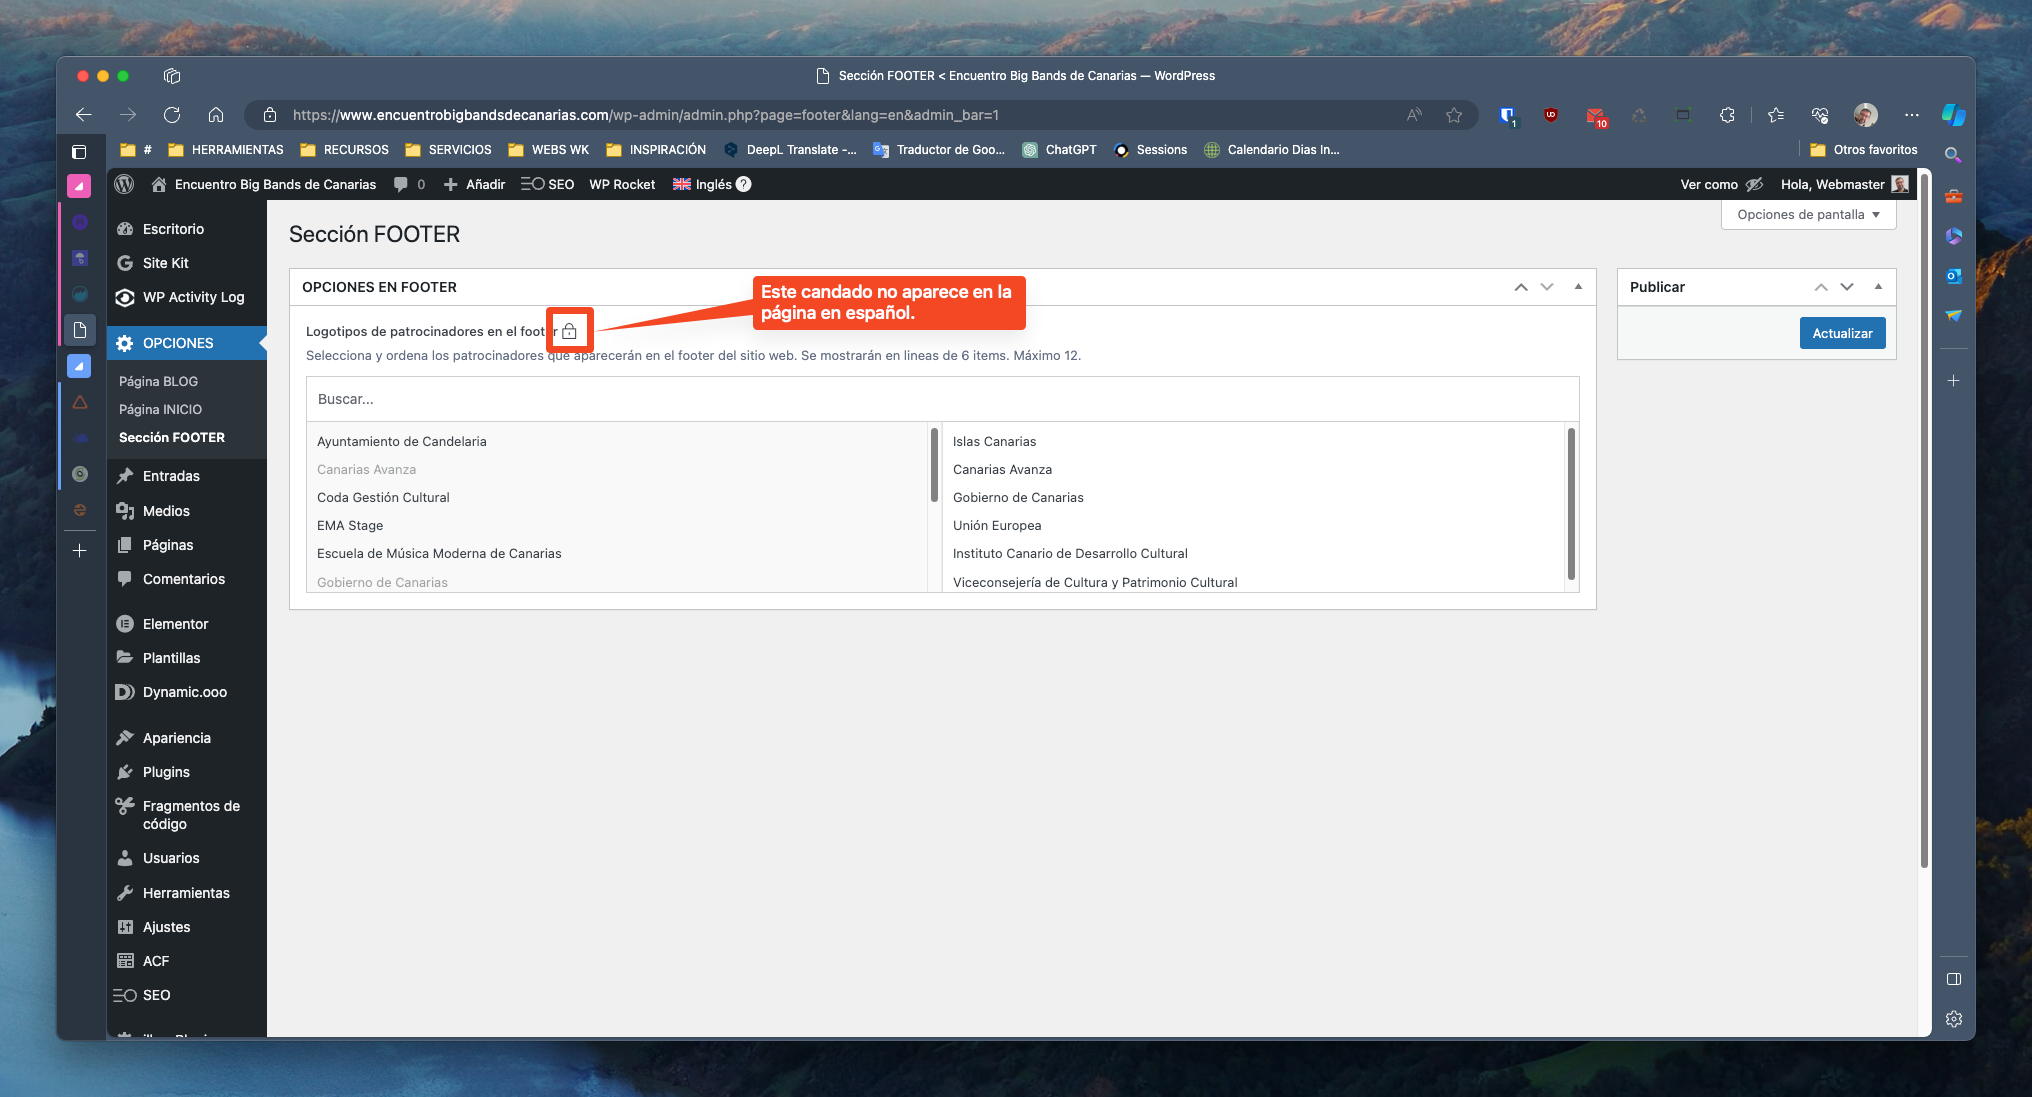Image resolution: width=2032 pixels, height=1097 pixels.
Task: Open browser sidebar settings gear
Action: coord(1953,1019)
